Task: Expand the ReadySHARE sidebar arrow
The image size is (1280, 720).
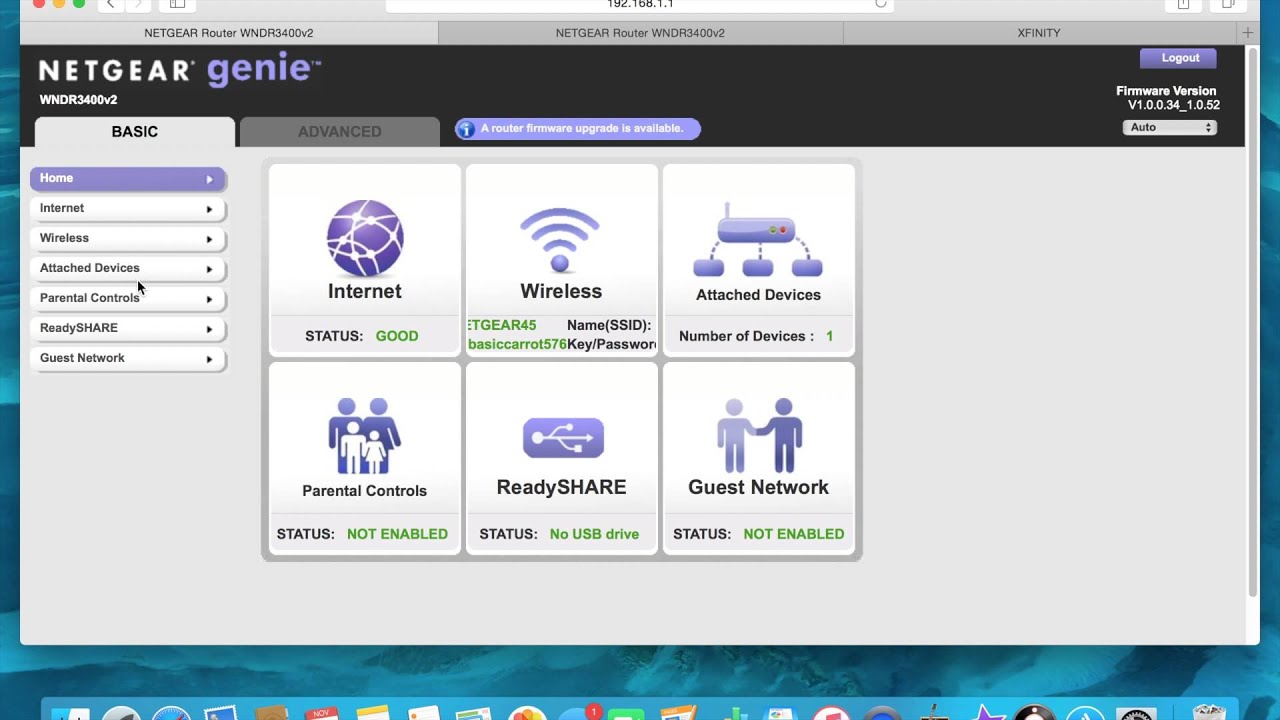Action: (x=209, y=329)
